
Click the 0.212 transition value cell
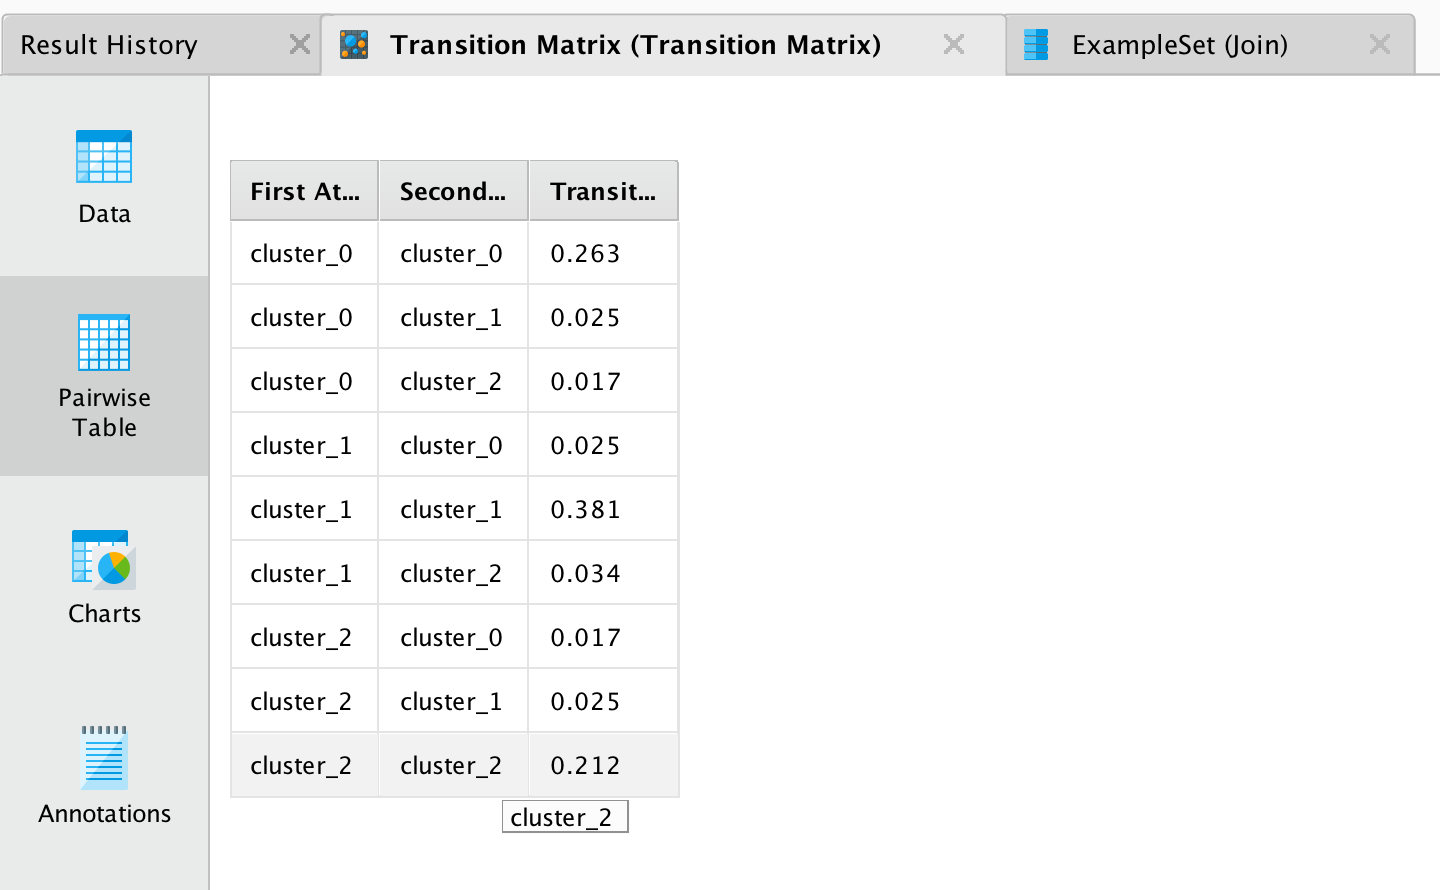pyautogui.click(x=603, y=765)
